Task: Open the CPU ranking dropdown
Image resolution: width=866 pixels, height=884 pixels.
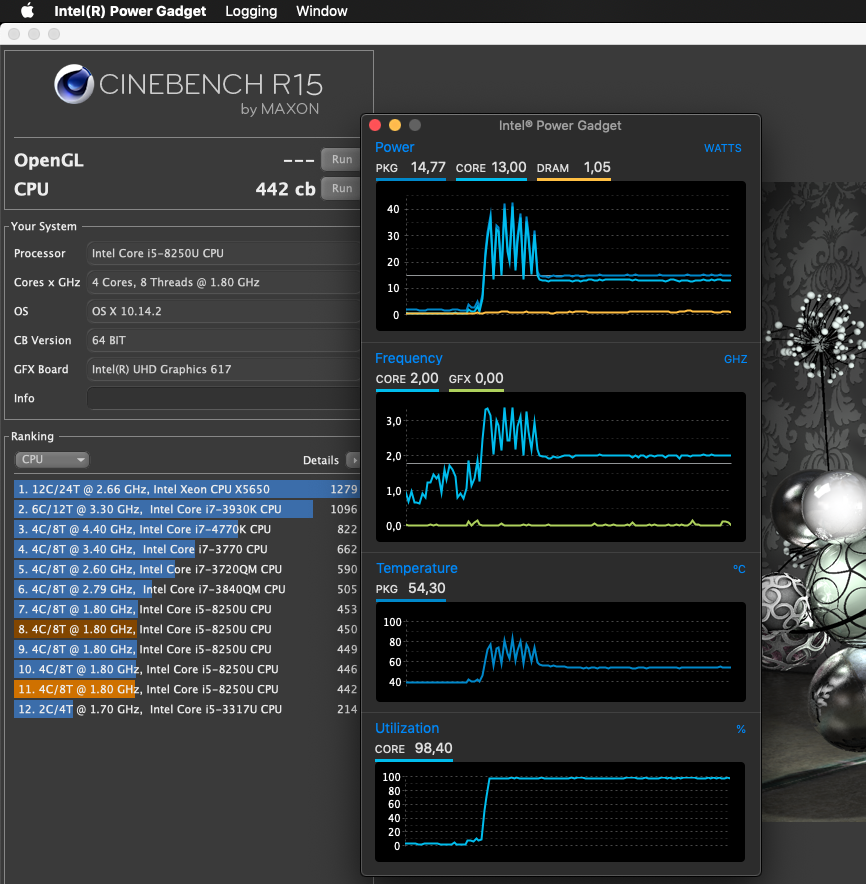Action: click(52, 459)
